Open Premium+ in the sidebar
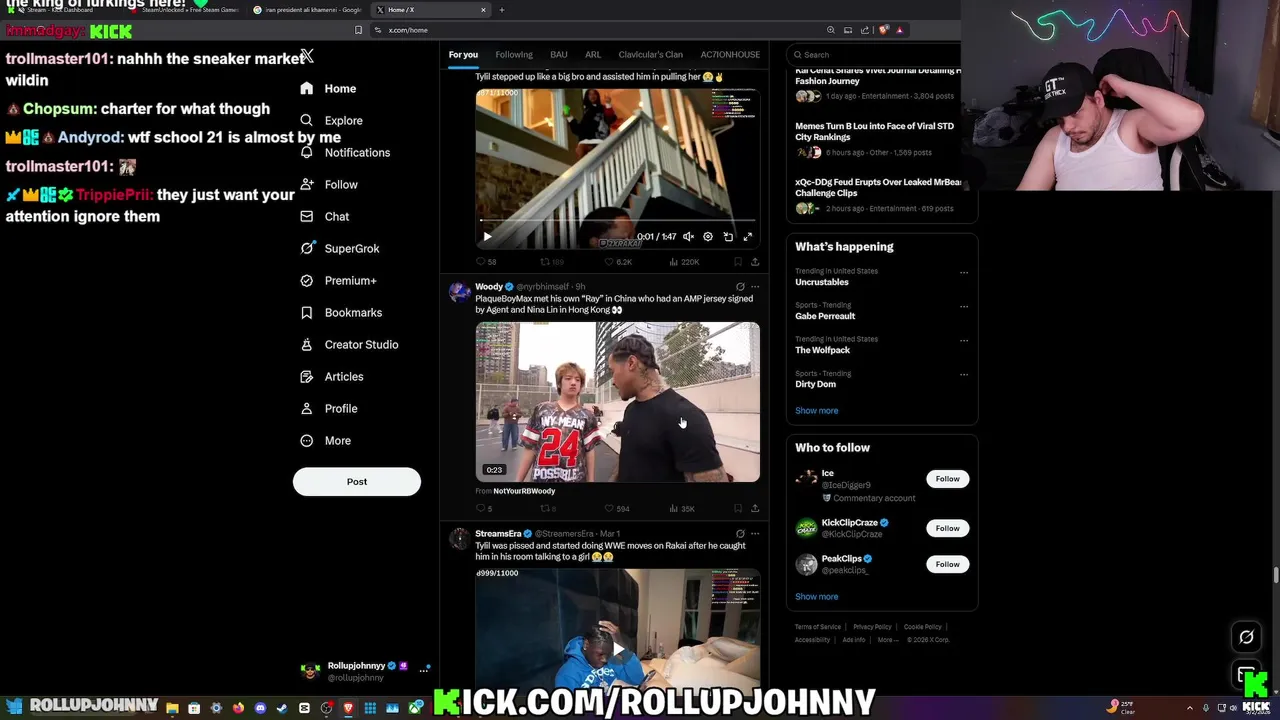The width and height of the screenshot is (1280, 720). pyautogui.click(x=339, y=280)
